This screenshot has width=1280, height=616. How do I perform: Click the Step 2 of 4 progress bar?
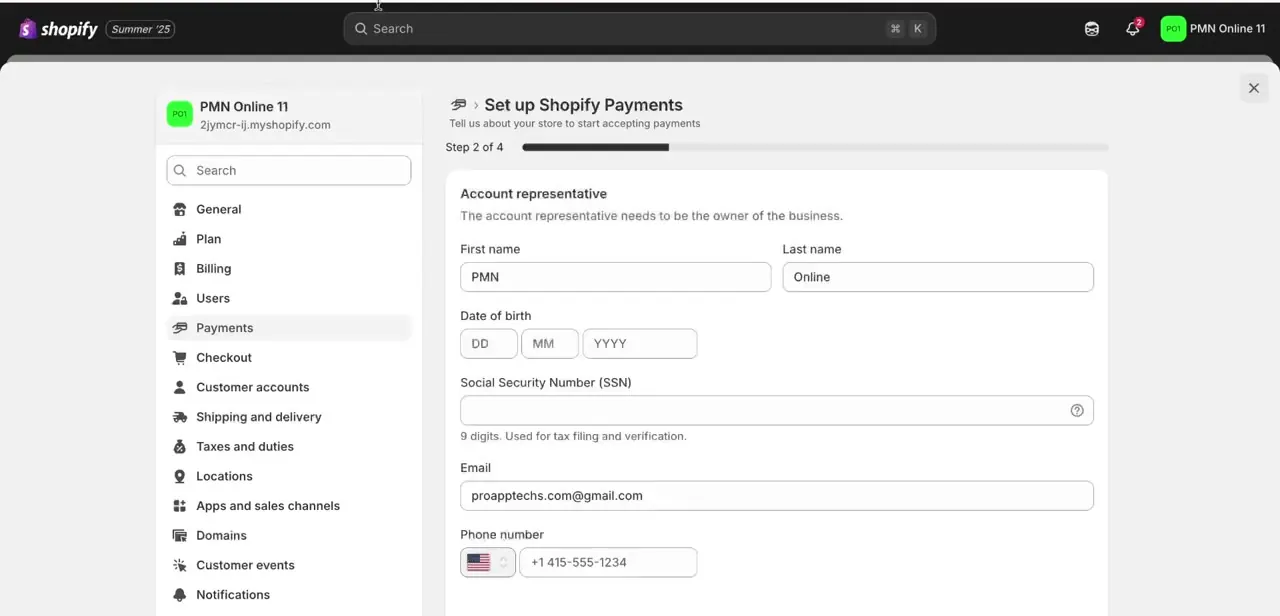[815, 147]
